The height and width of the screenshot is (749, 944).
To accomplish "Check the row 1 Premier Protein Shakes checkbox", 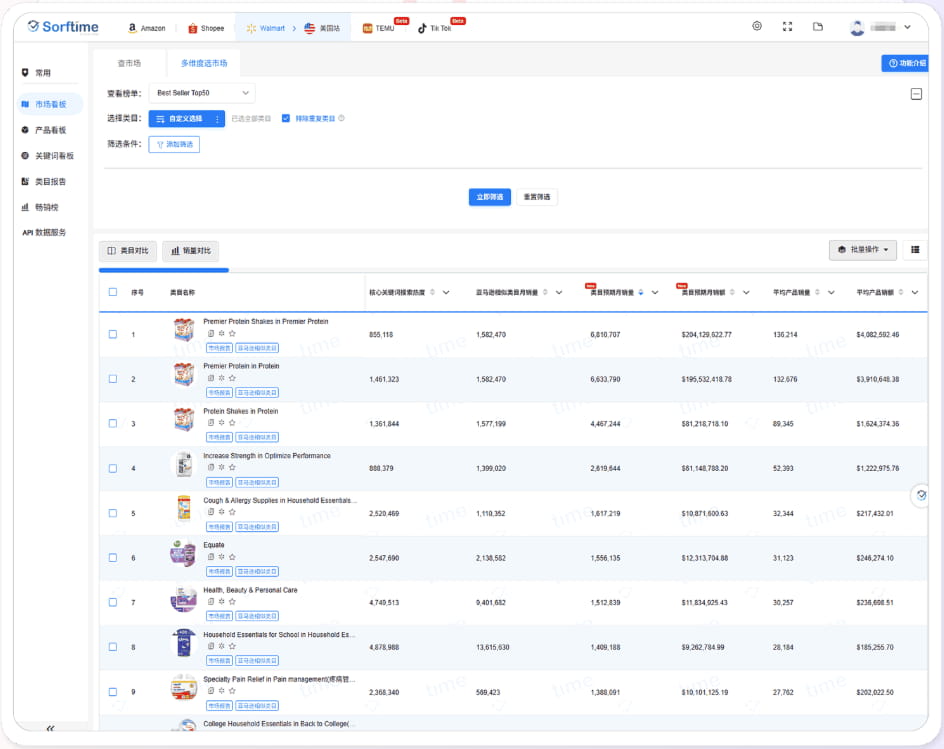I will [x=113, y=334].
